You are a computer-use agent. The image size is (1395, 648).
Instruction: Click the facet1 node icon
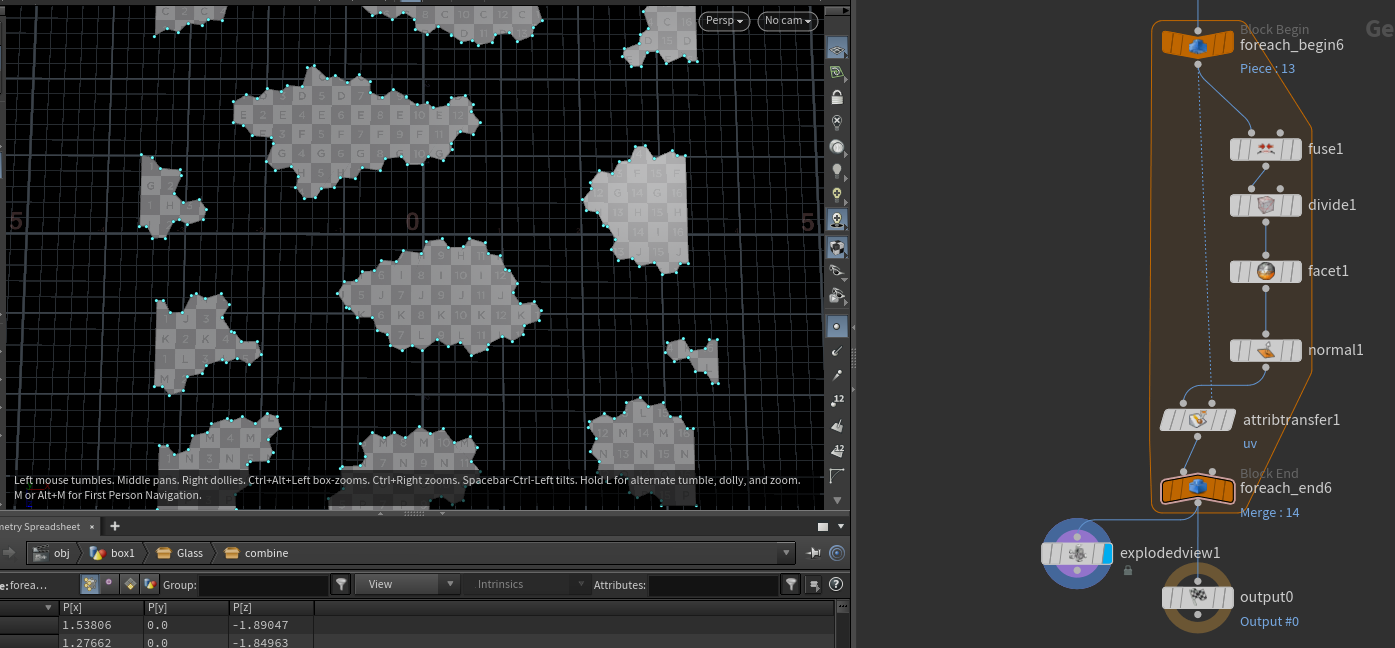coord(1266,271)
